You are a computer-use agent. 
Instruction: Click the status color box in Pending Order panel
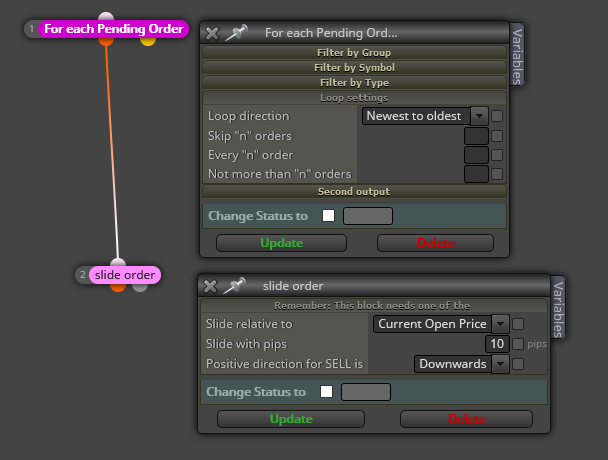click(368, 216)
